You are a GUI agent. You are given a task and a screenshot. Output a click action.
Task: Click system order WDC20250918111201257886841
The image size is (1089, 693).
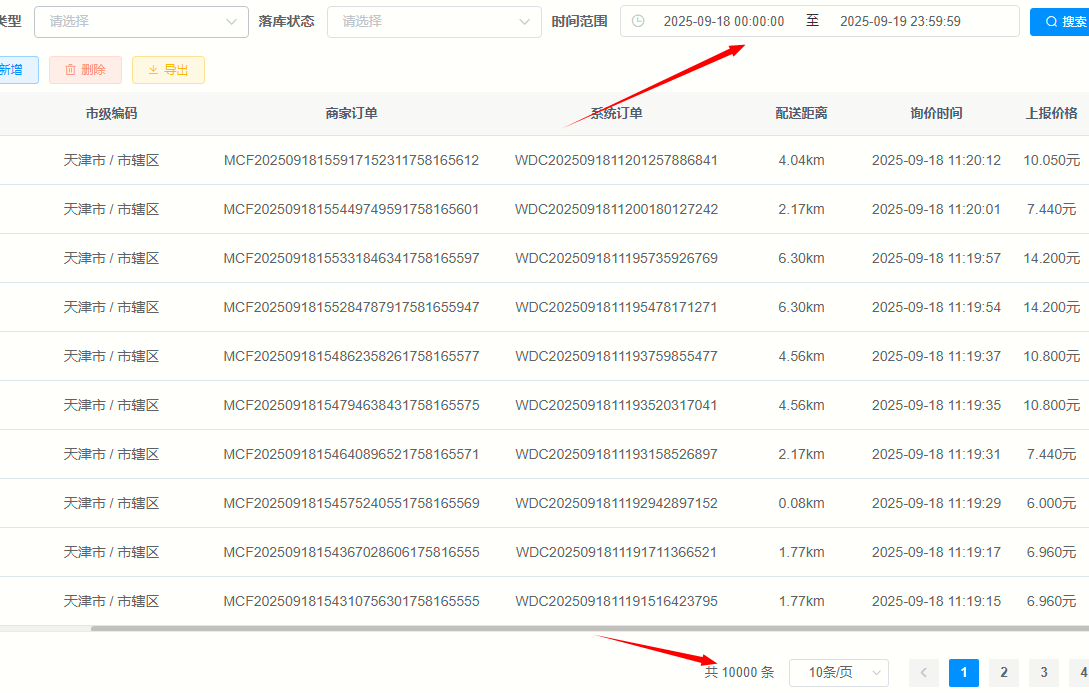pyautogui.click(x=616, y=160)
